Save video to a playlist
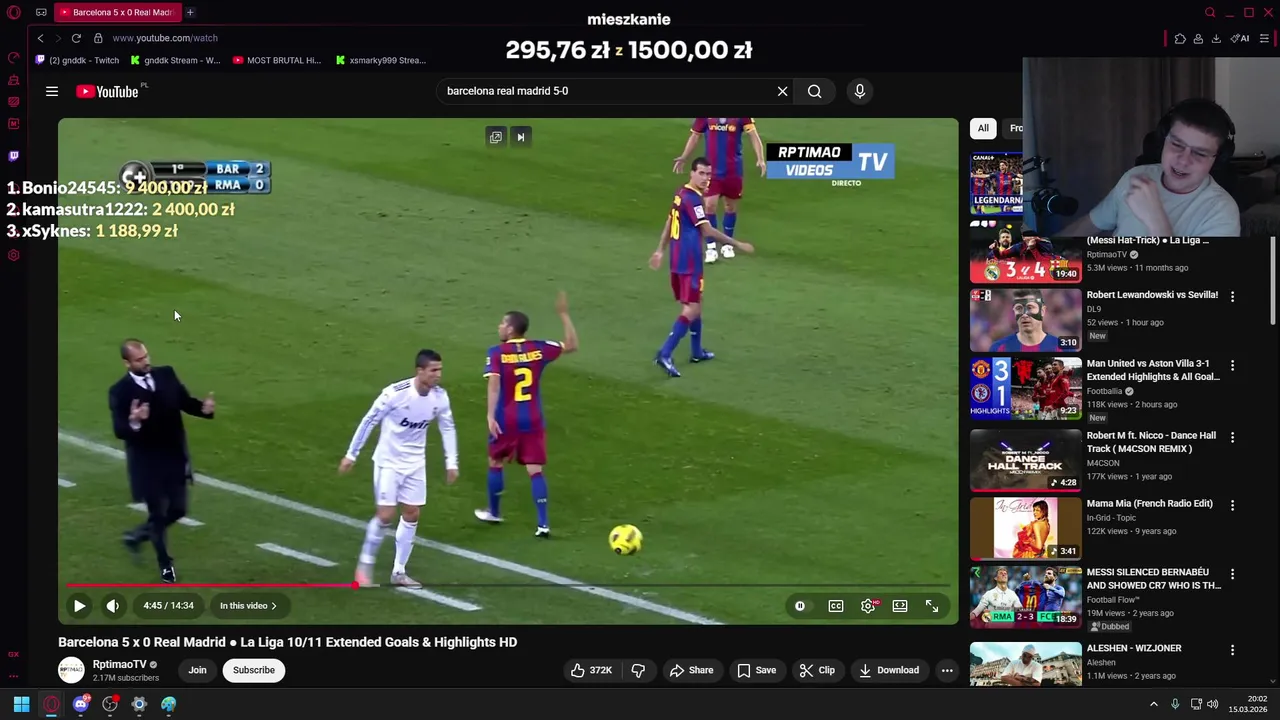Image resolution: width=1280 pixels, height=720 pixels. (757, 670)
